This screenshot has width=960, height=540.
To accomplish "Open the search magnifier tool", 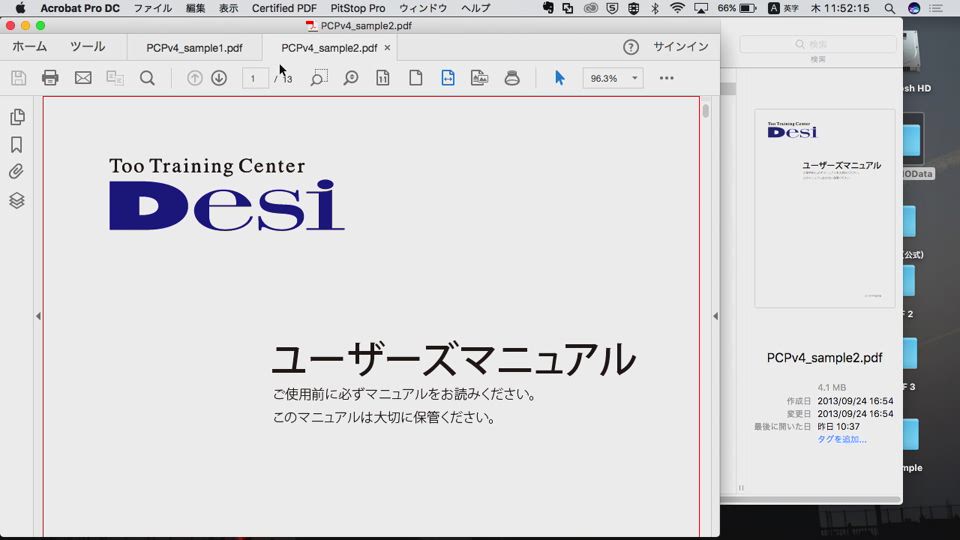I will pos(147,78).
